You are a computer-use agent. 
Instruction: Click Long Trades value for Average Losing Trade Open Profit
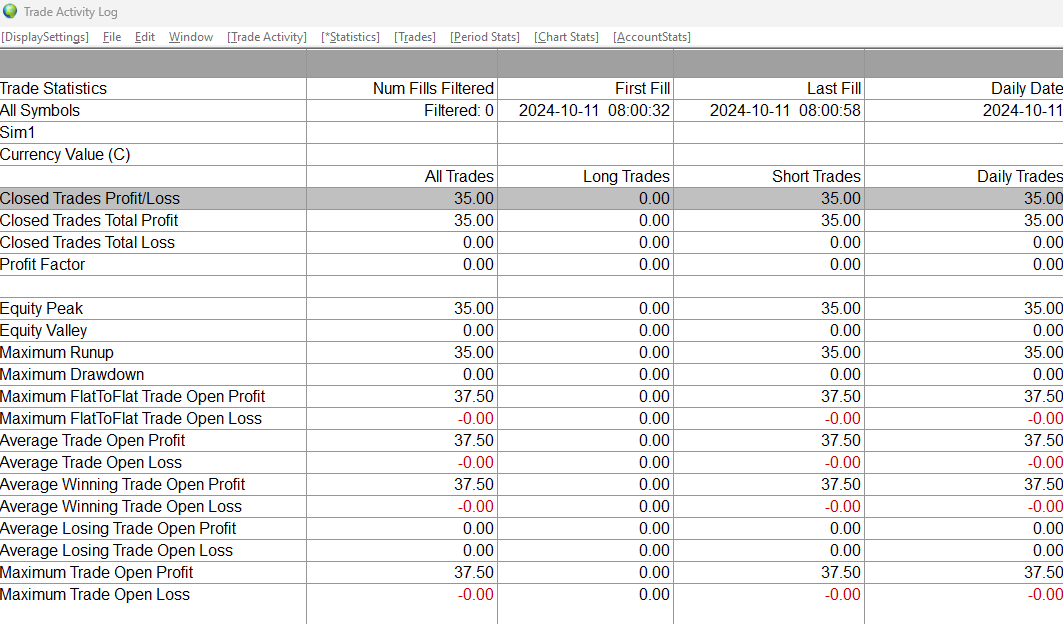(654, 528)
